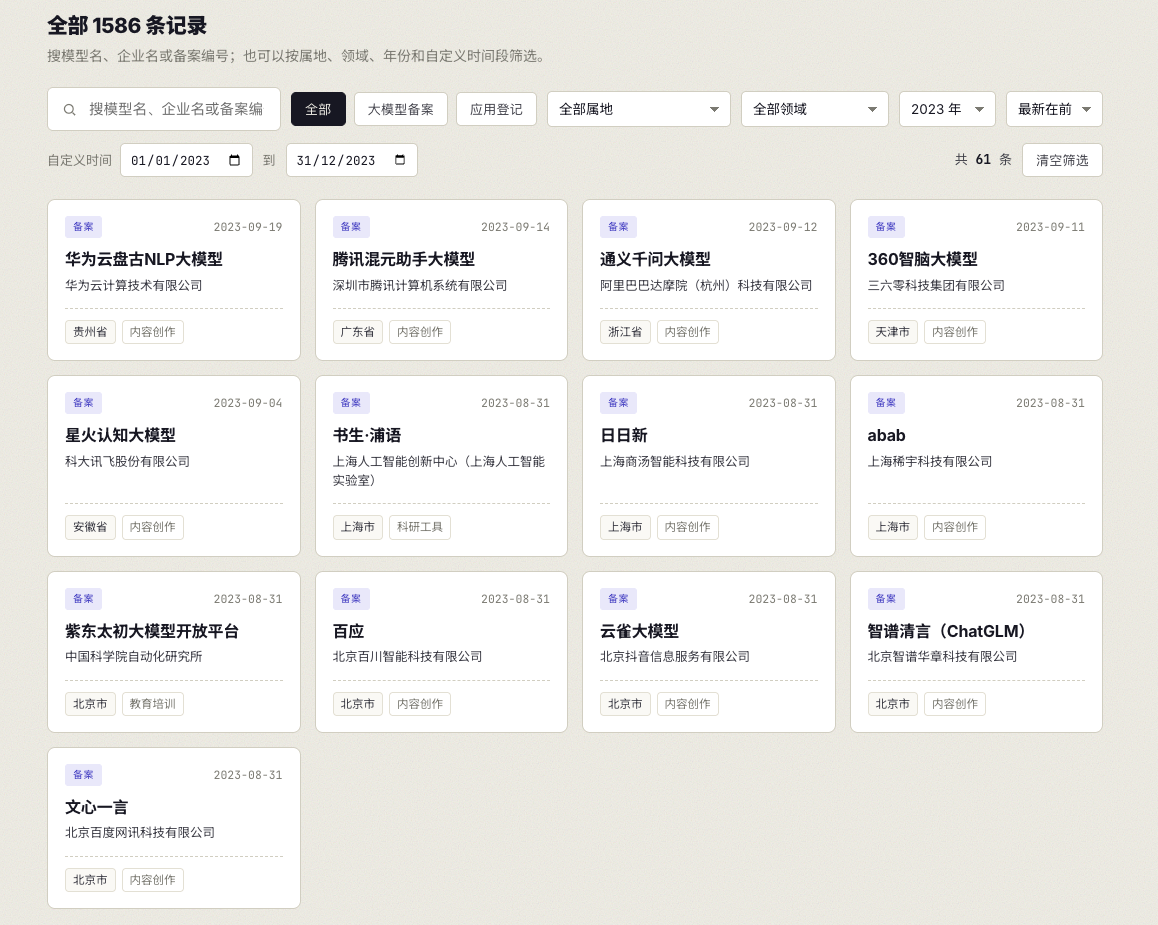Open the 全部领域 dropdown
The height and width of the screenshot is (925, 1158).
click(815, 109)
